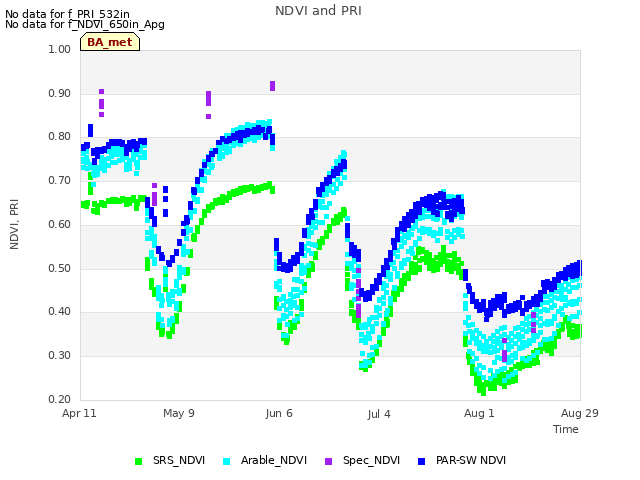Click the Aug 29 x-axis tick label
The width and height of the screenshot is (640, 480).
tap(580, 413)
